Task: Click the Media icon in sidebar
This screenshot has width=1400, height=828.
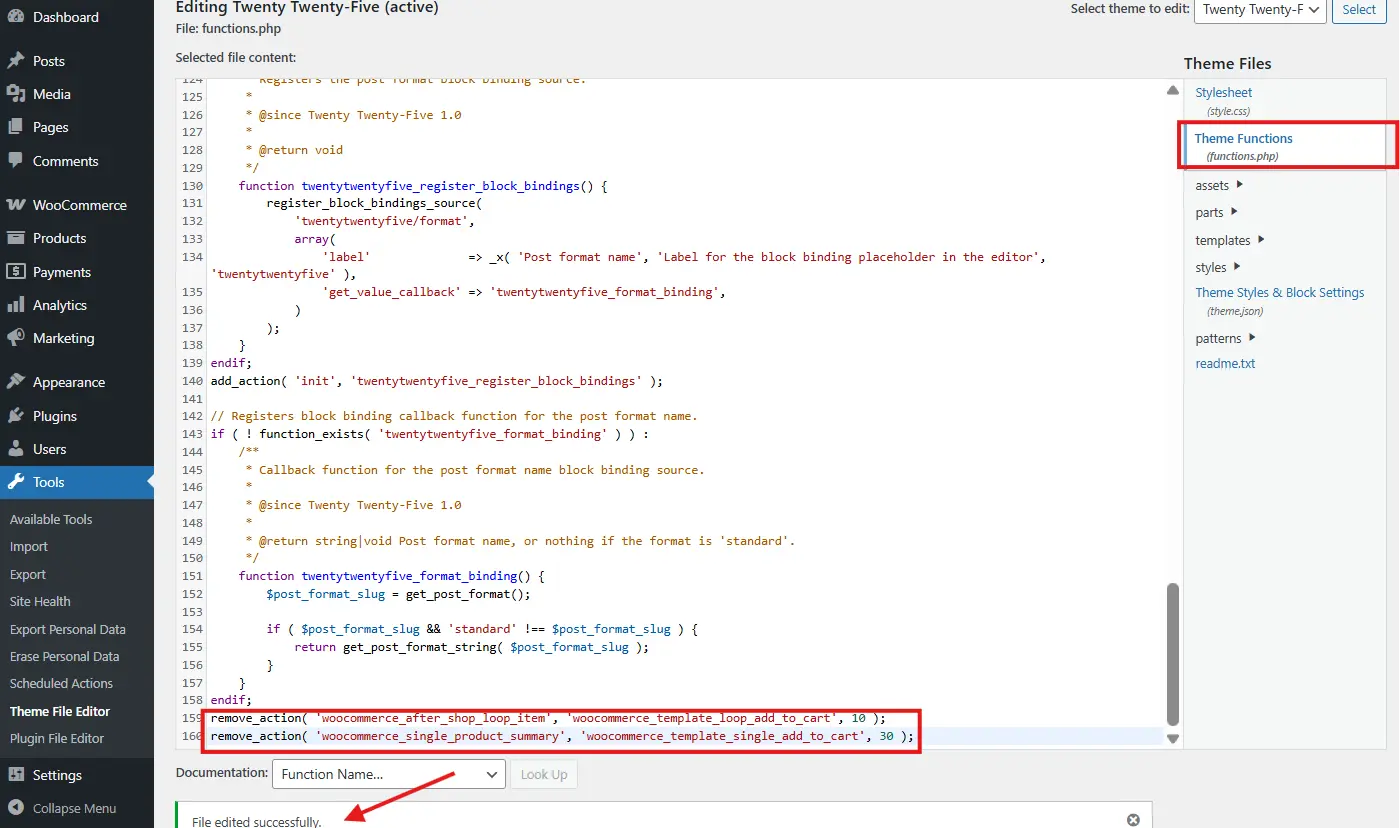Action: (x=16, y=94)
